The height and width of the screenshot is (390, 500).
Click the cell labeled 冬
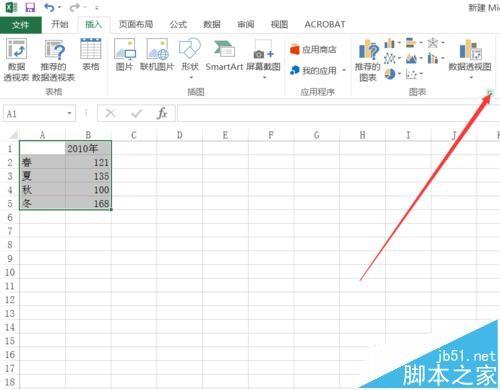(43, 203)
